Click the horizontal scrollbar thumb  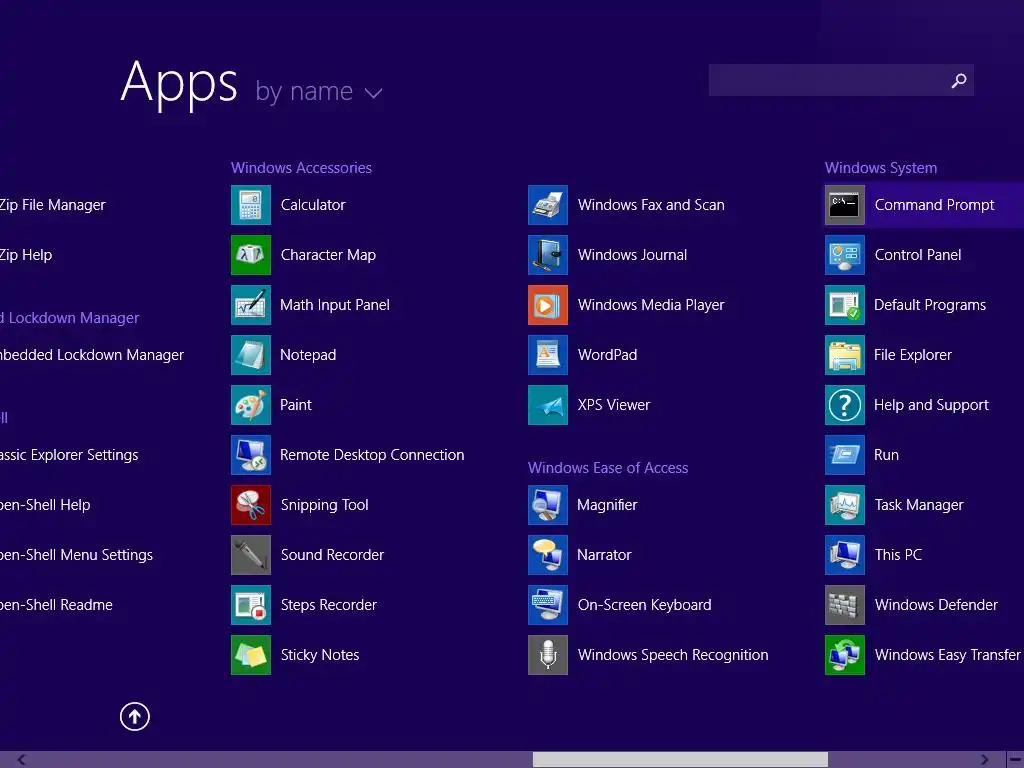coord(680,760)
